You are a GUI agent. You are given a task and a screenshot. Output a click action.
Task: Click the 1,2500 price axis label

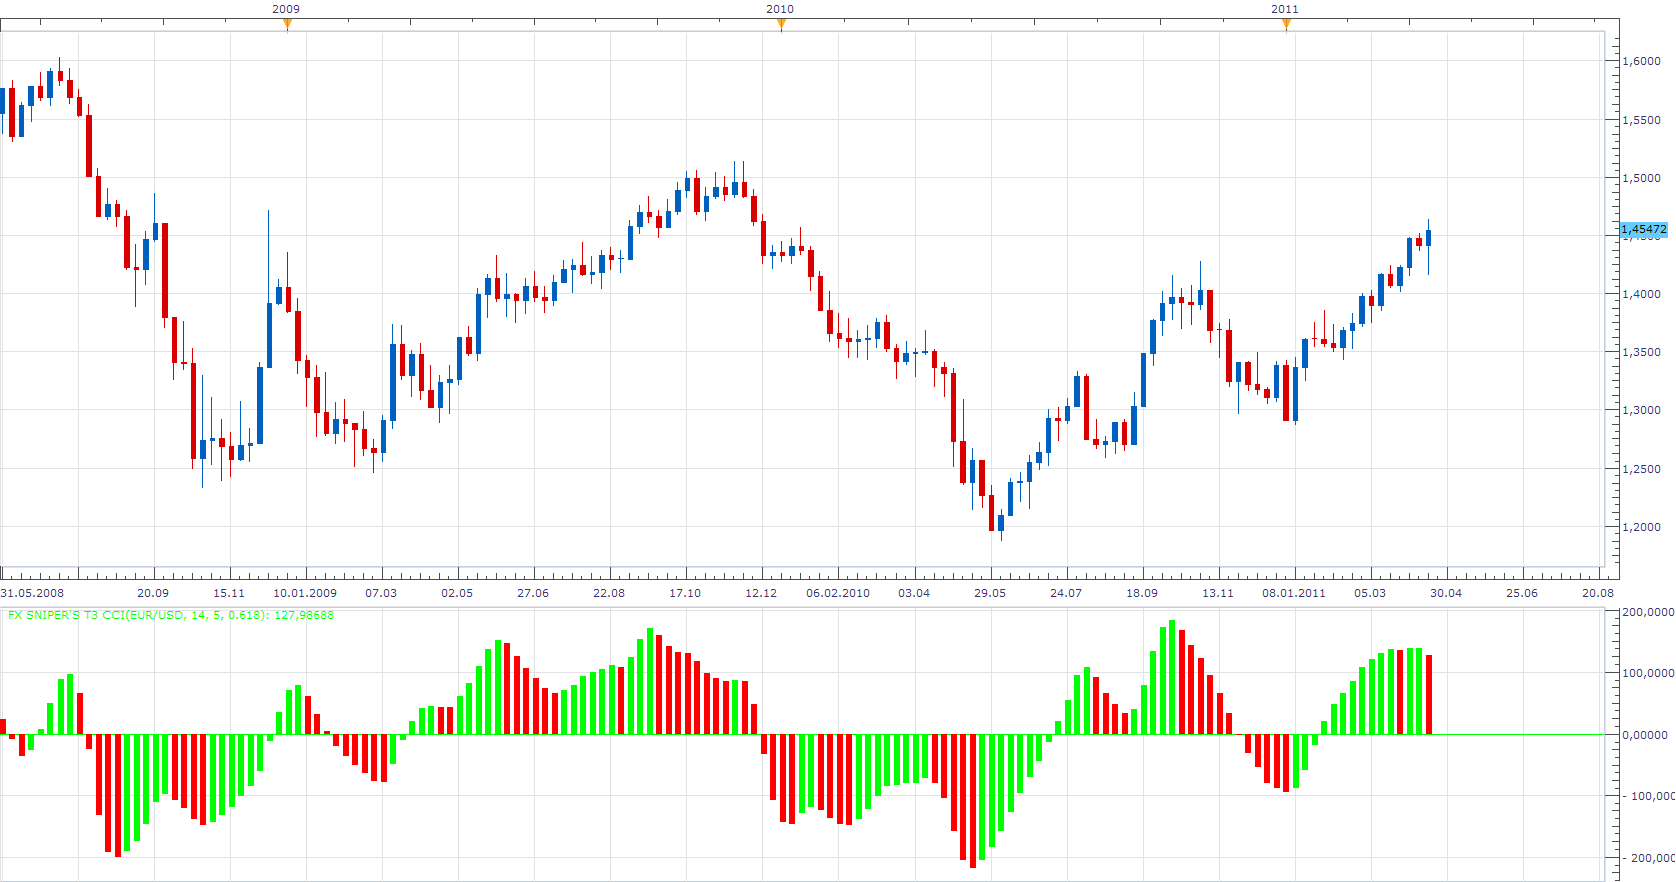1641,469
